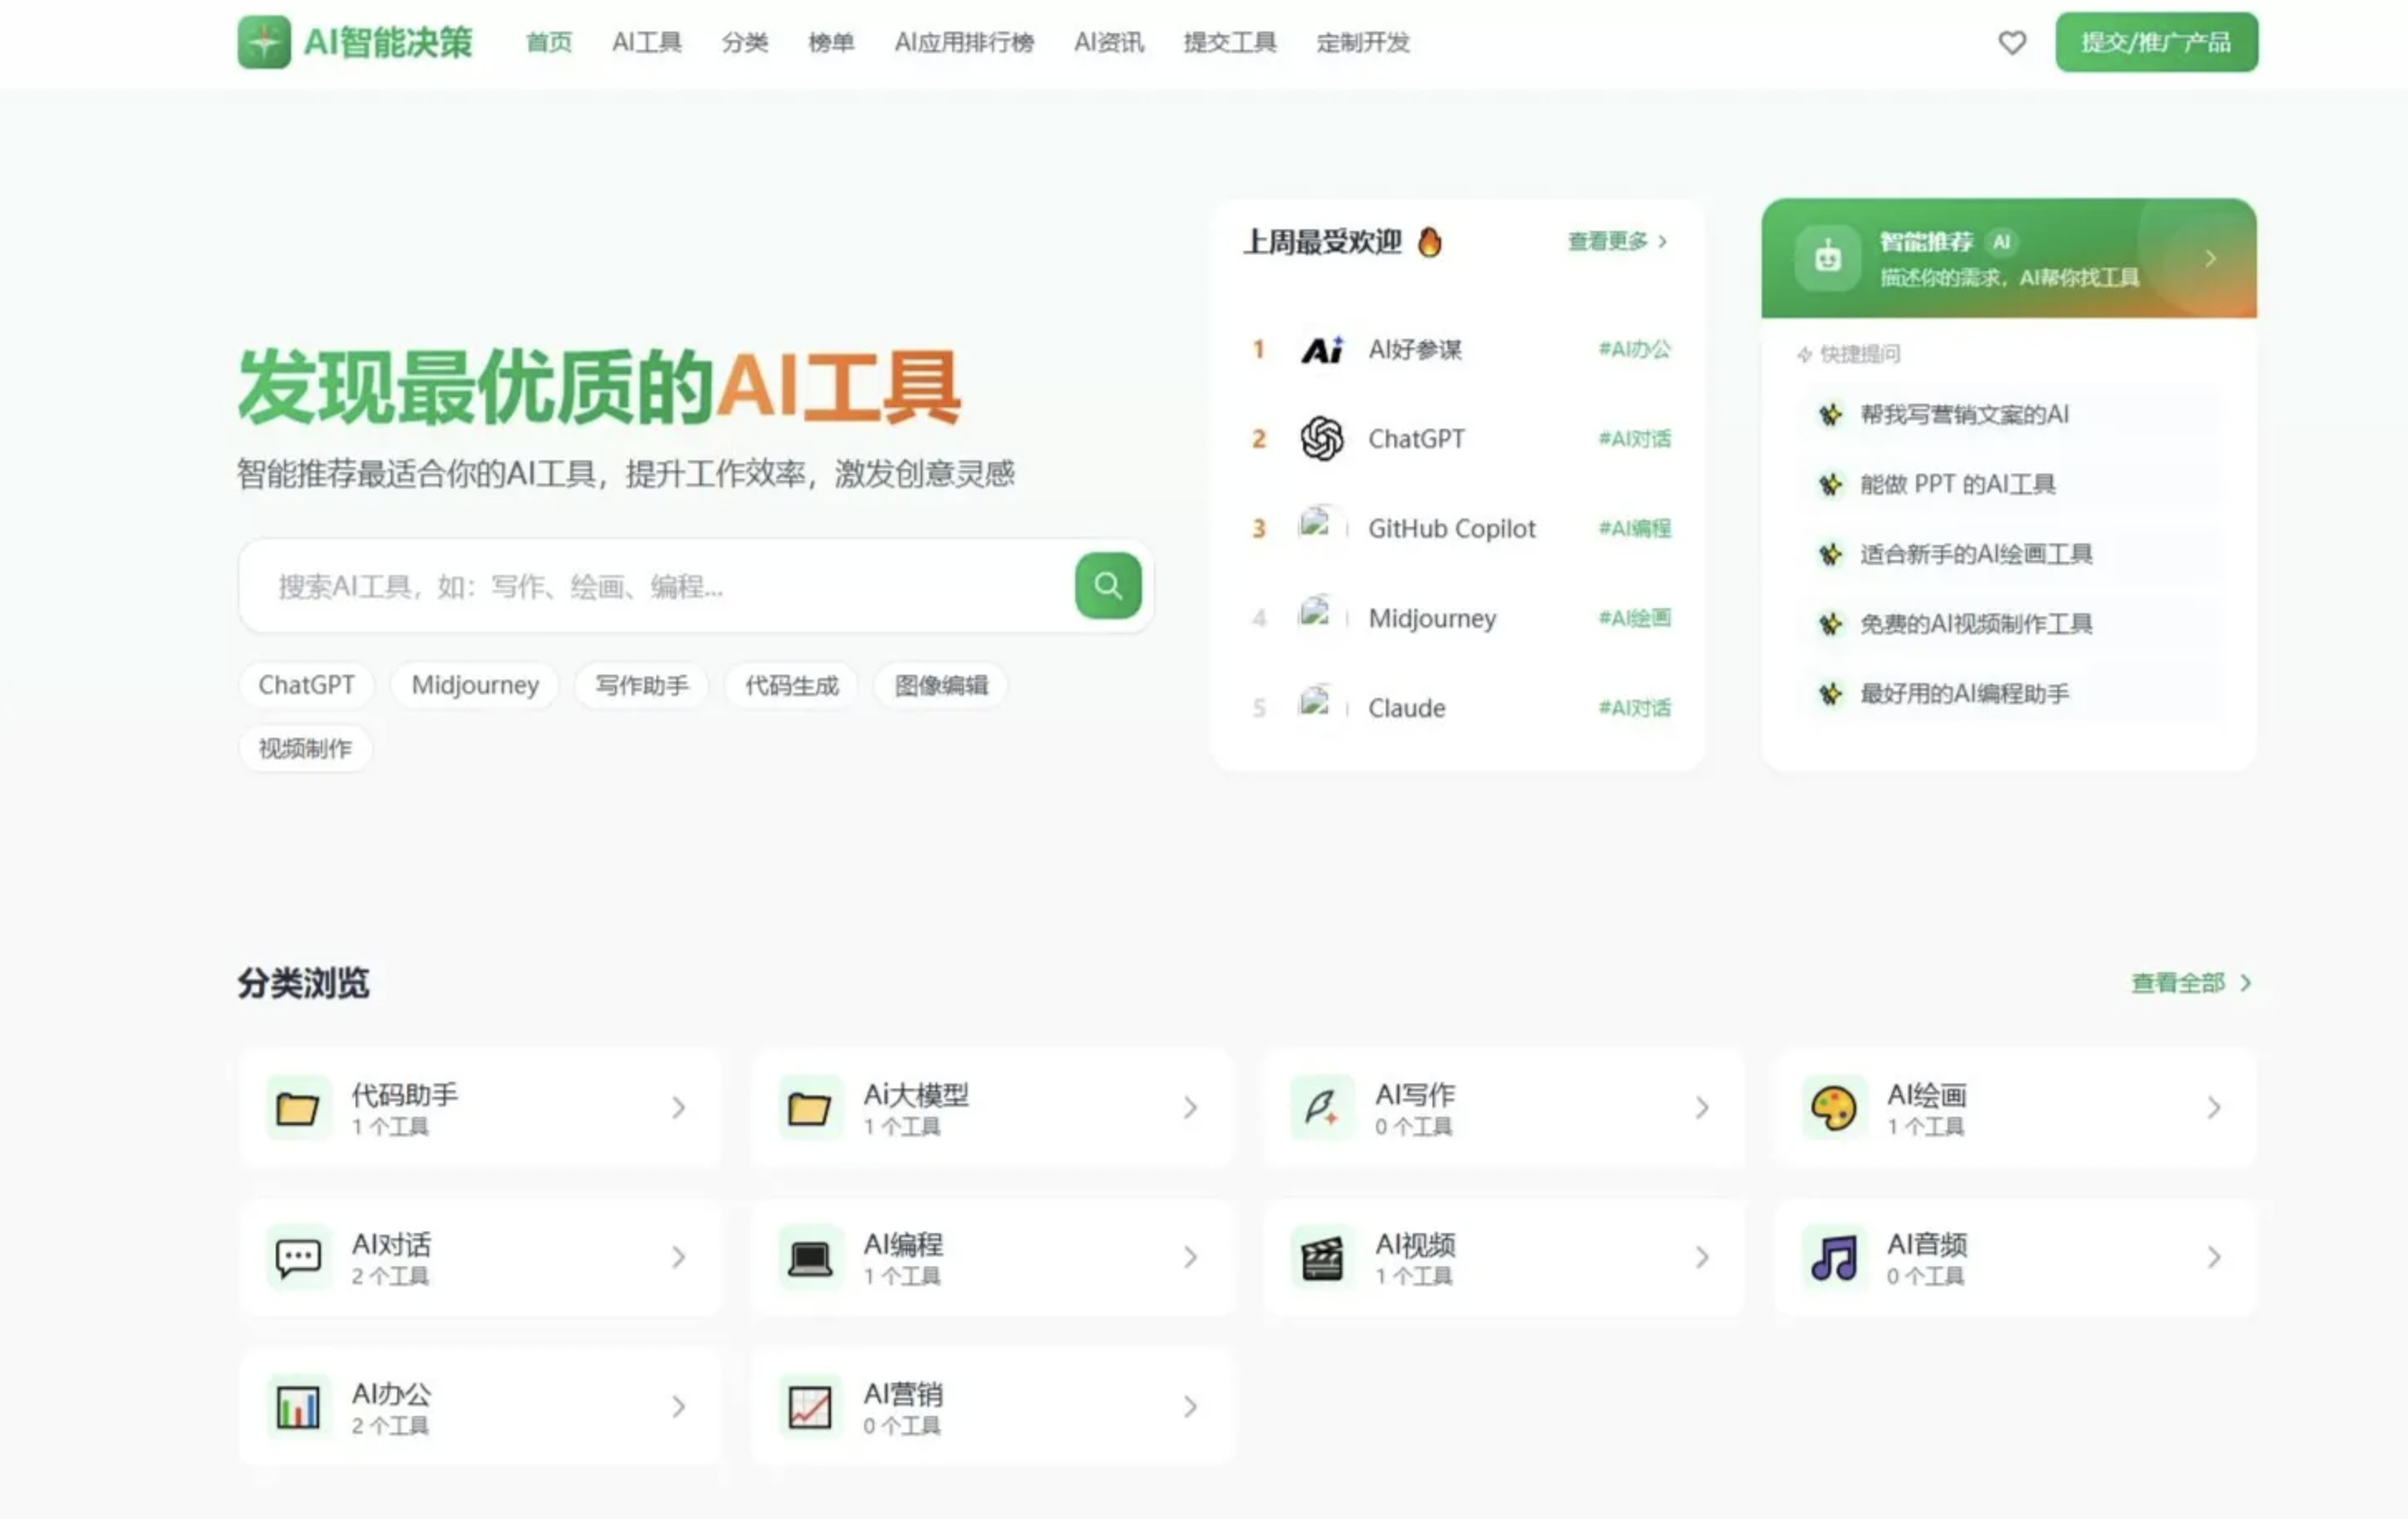Image resolution: width=2408 pixels, height=1519 pixels.
Task: Click the AI视频 clapperboard icon
Action: pyautogui.click(x=1321, y=1258)
